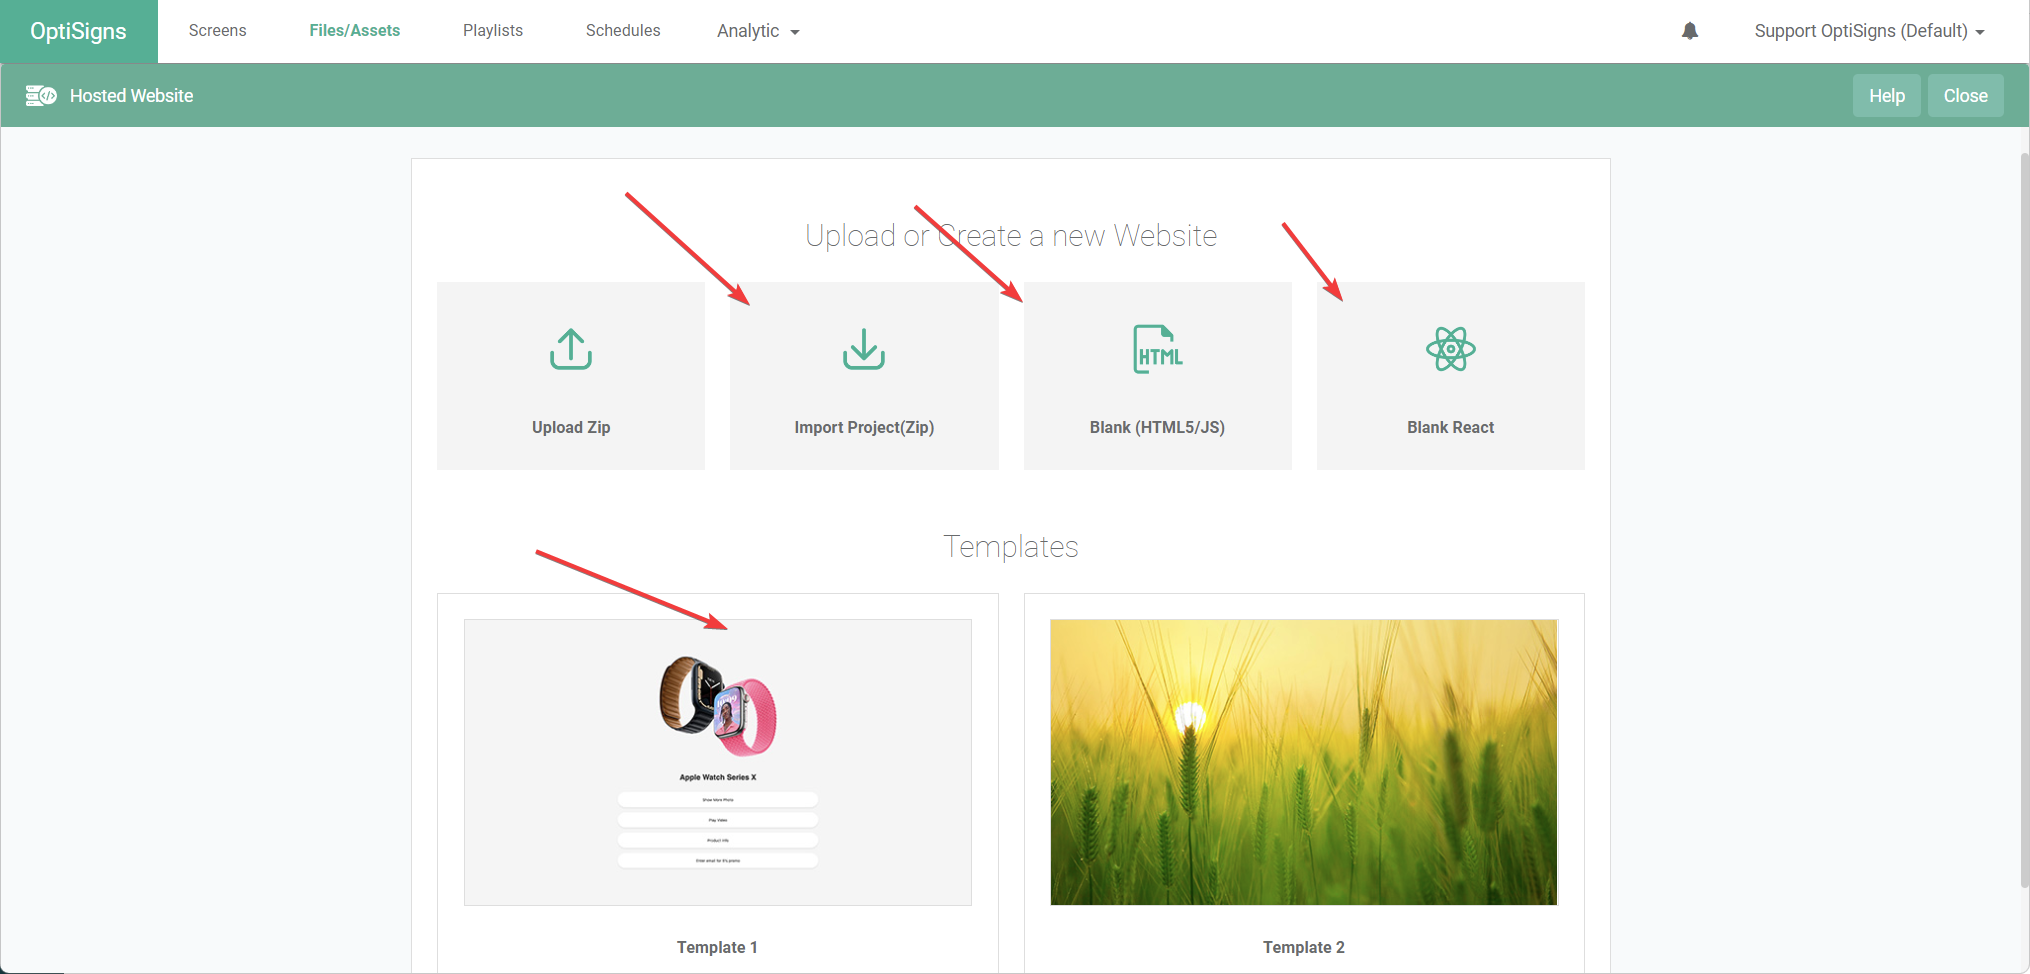Close the Hosted Website panel

pos(1965,96)
